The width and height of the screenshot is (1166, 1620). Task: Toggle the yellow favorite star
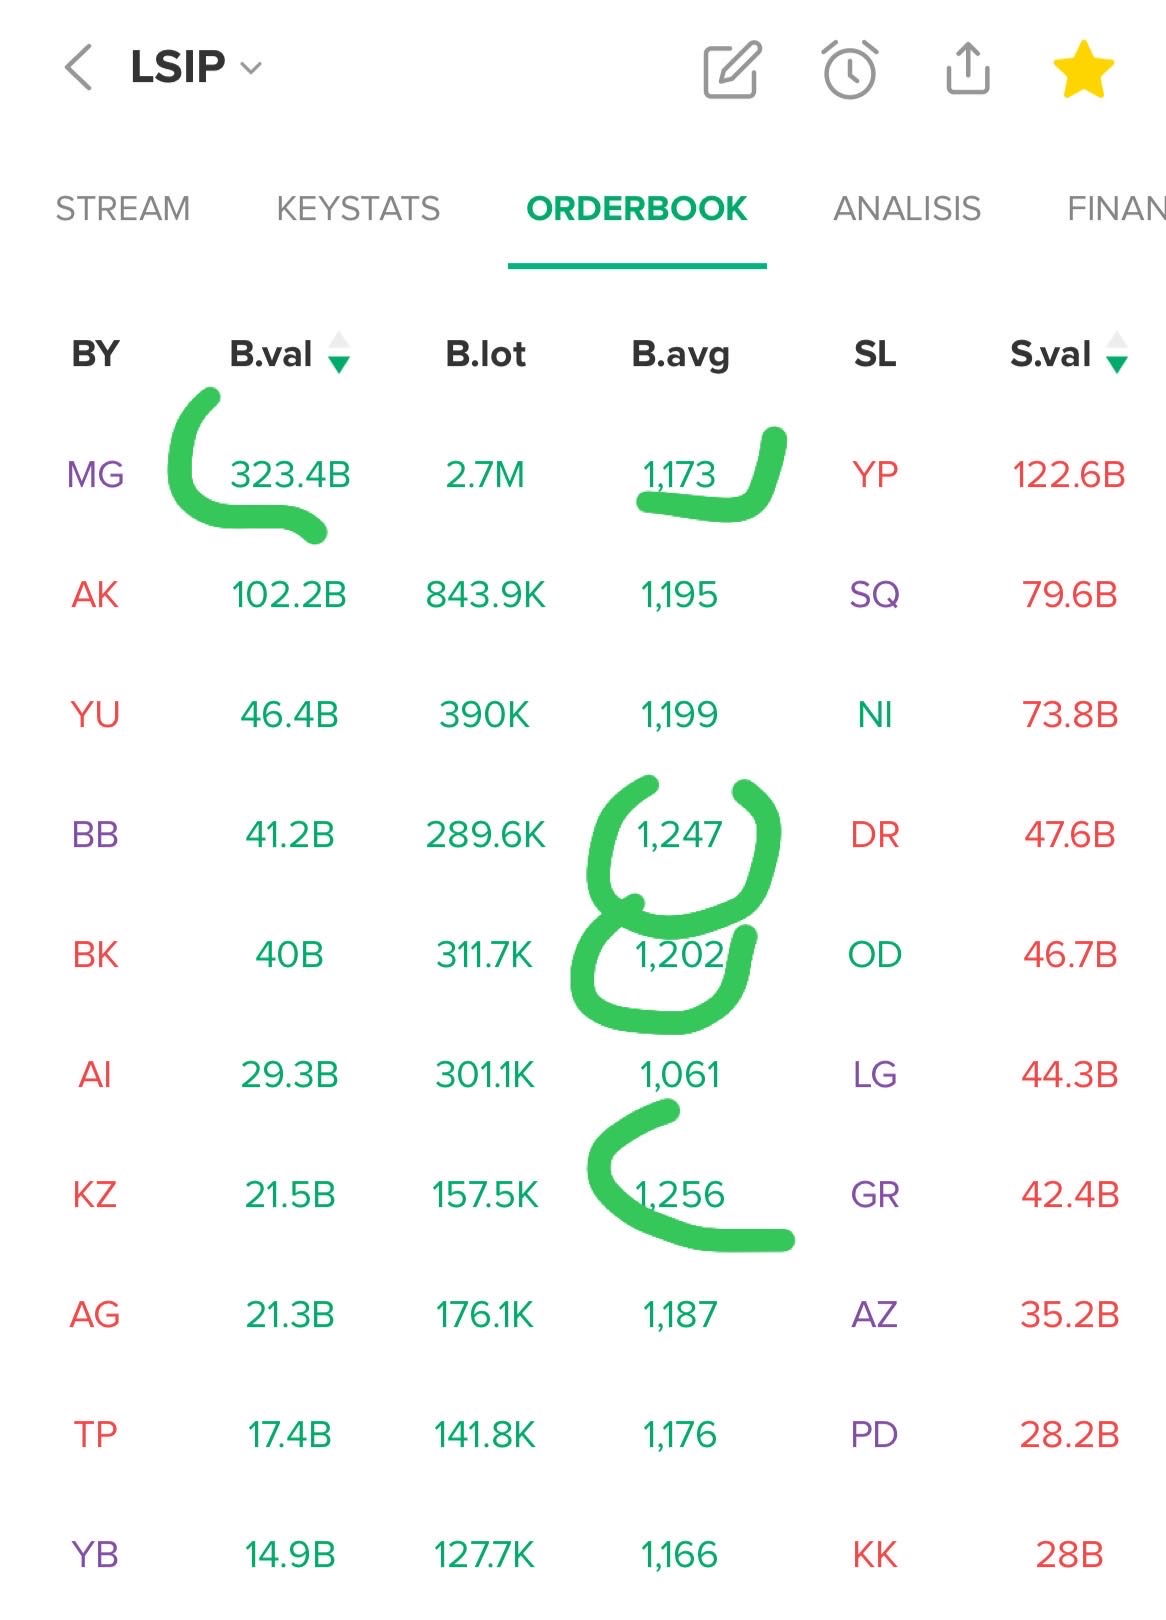pyautogui.click(x=1083, y=69)
